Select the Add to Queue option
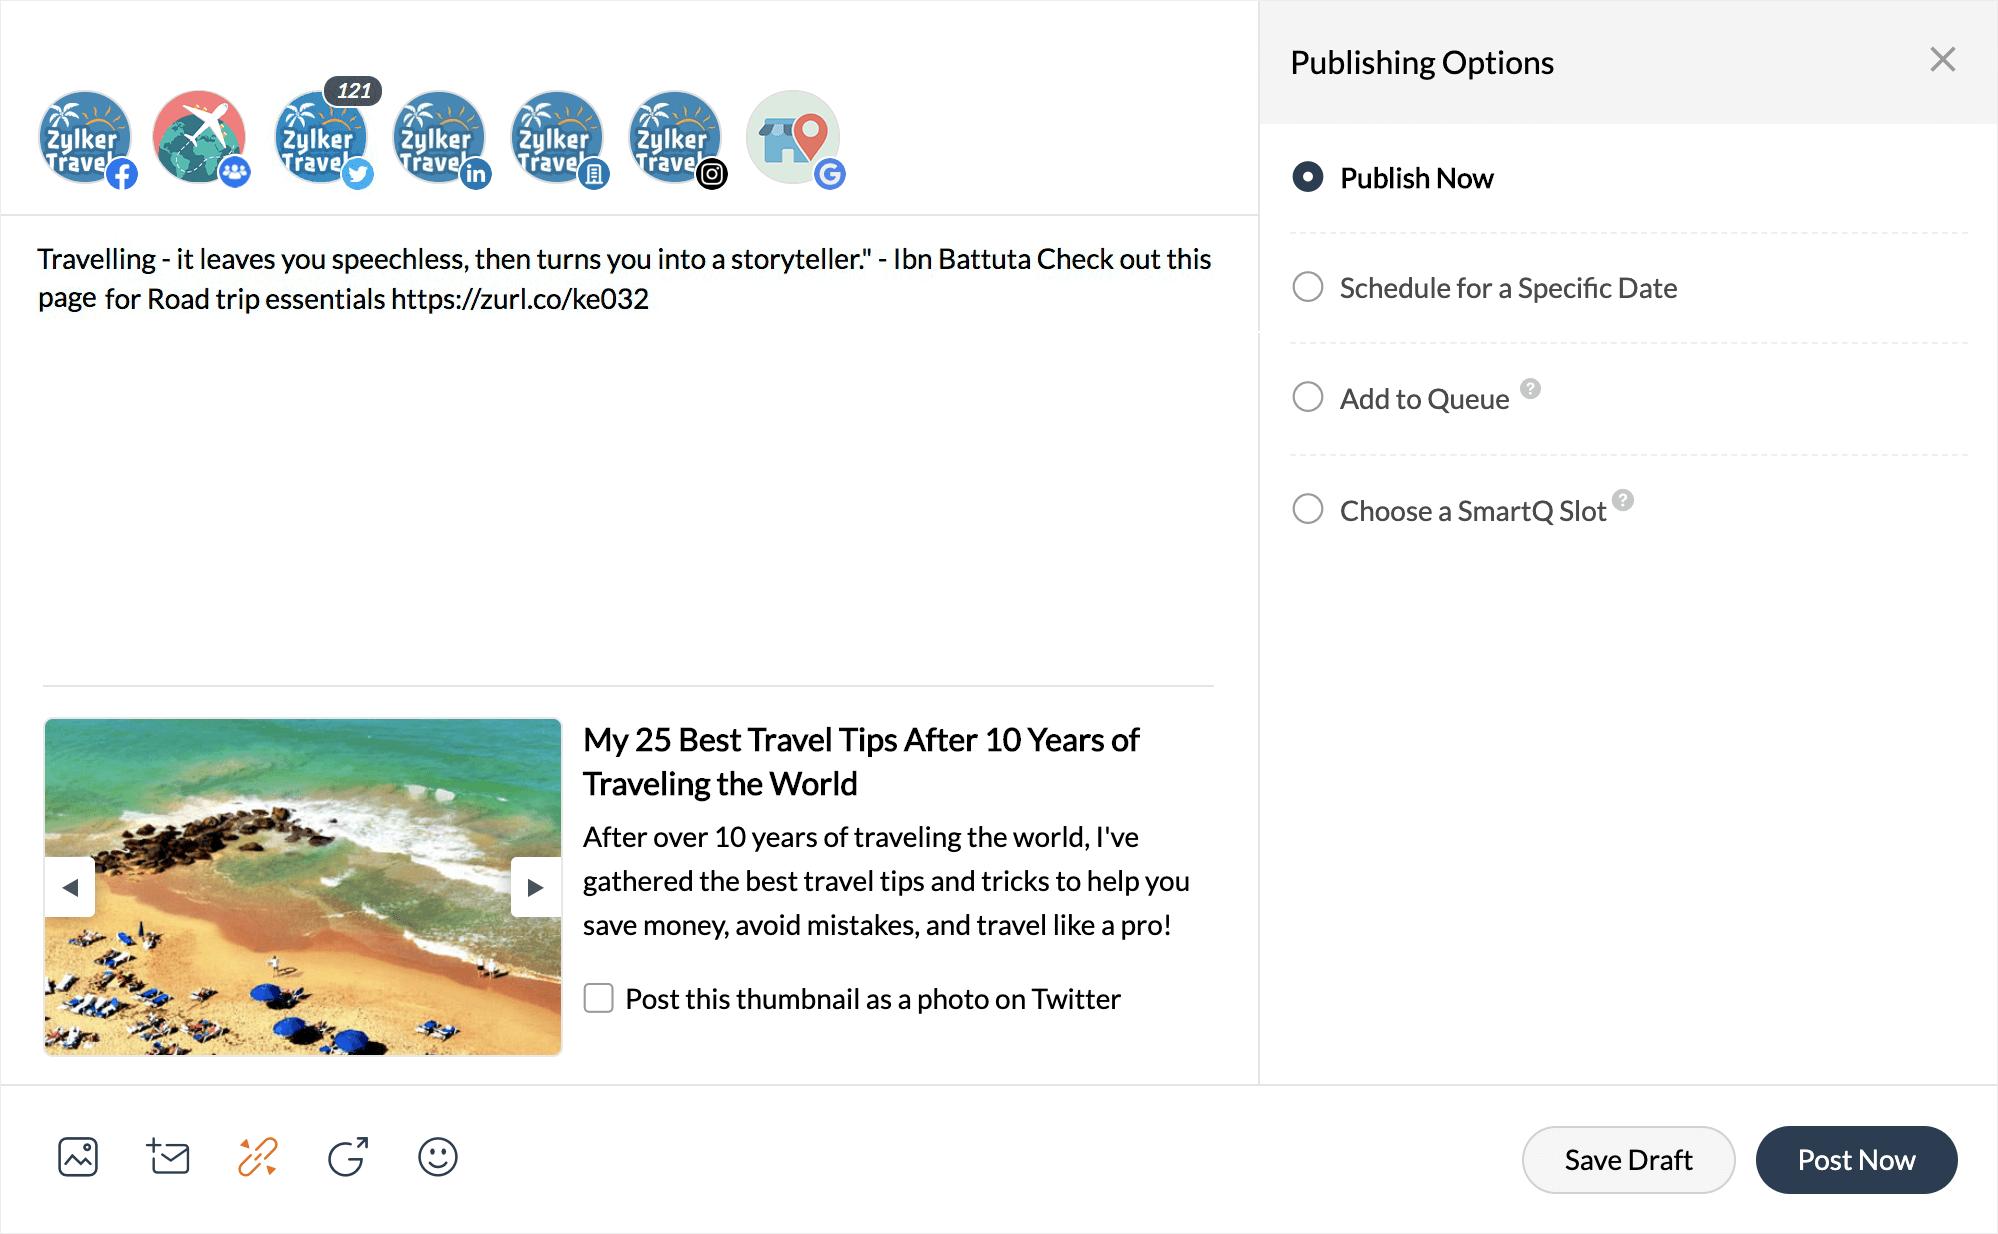Screen dimensions: 1998x1234 point(1307,398)
